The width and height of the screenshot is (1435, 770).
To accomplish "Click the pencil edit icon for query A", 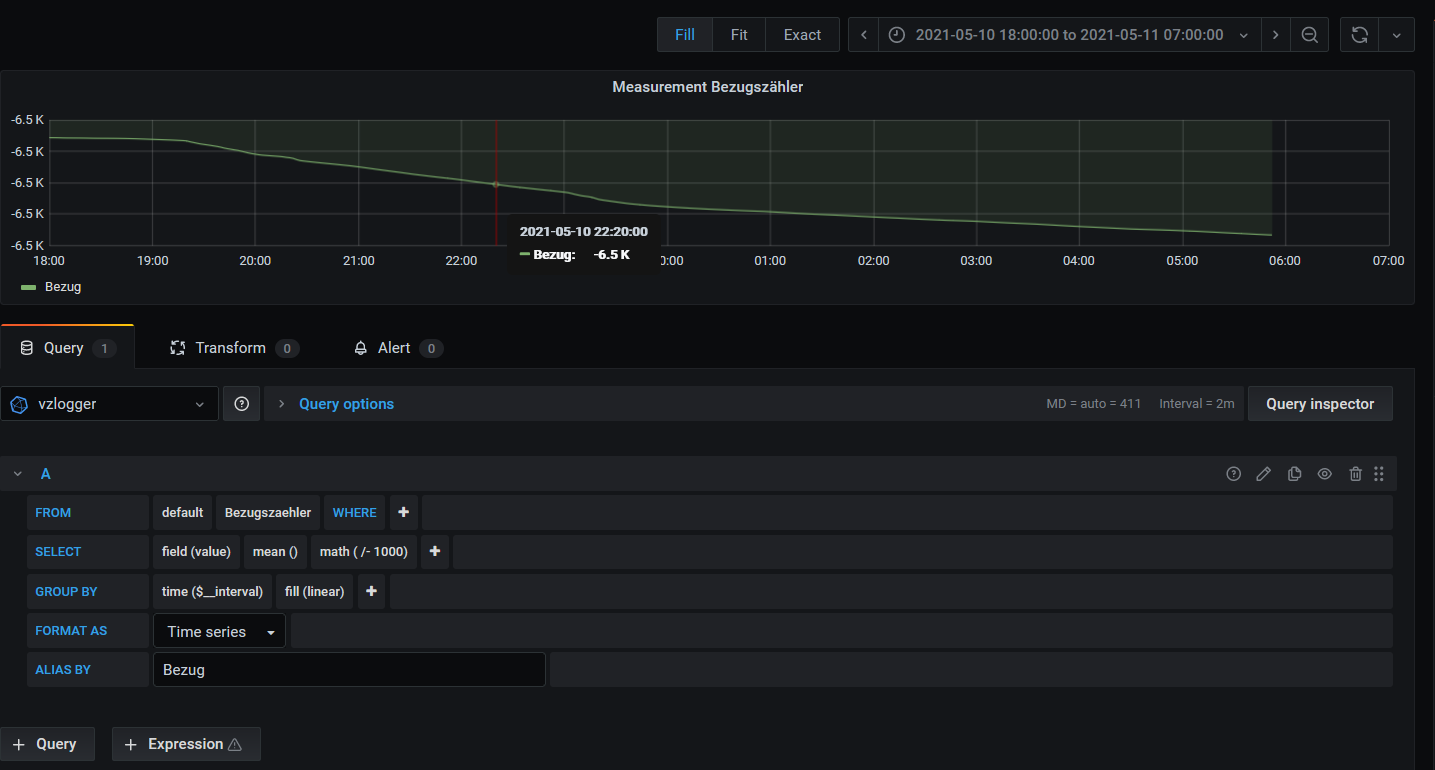I will click(1264, 474).
